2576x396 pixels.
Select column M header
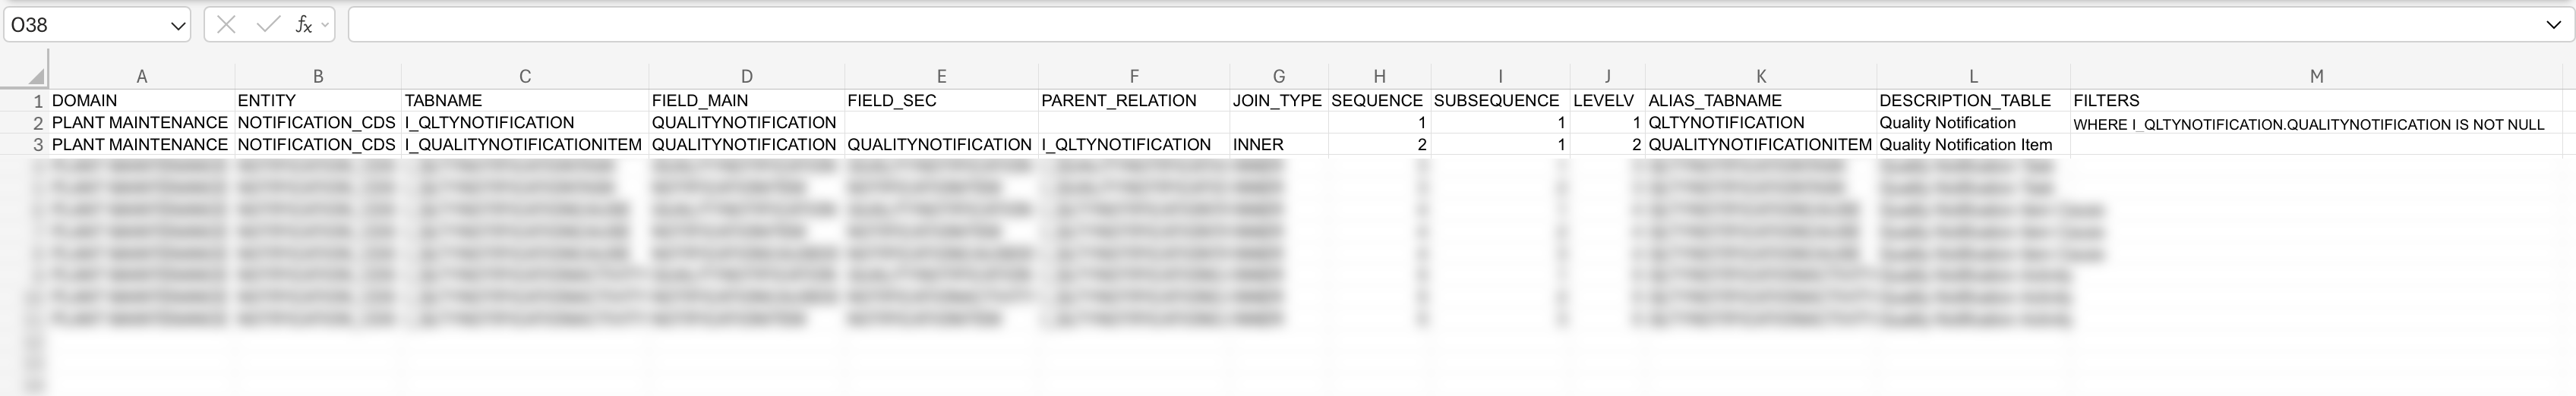click(2316, 76)
